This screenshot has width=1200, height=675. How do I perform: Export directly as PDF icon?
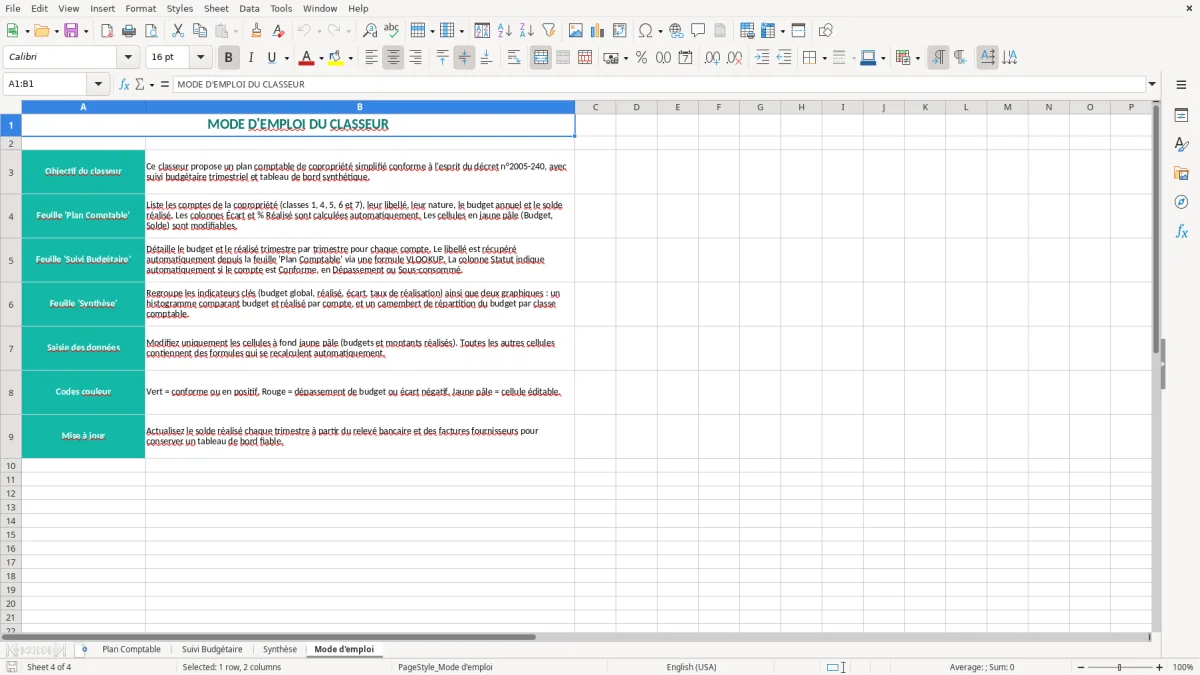(107, 31)
